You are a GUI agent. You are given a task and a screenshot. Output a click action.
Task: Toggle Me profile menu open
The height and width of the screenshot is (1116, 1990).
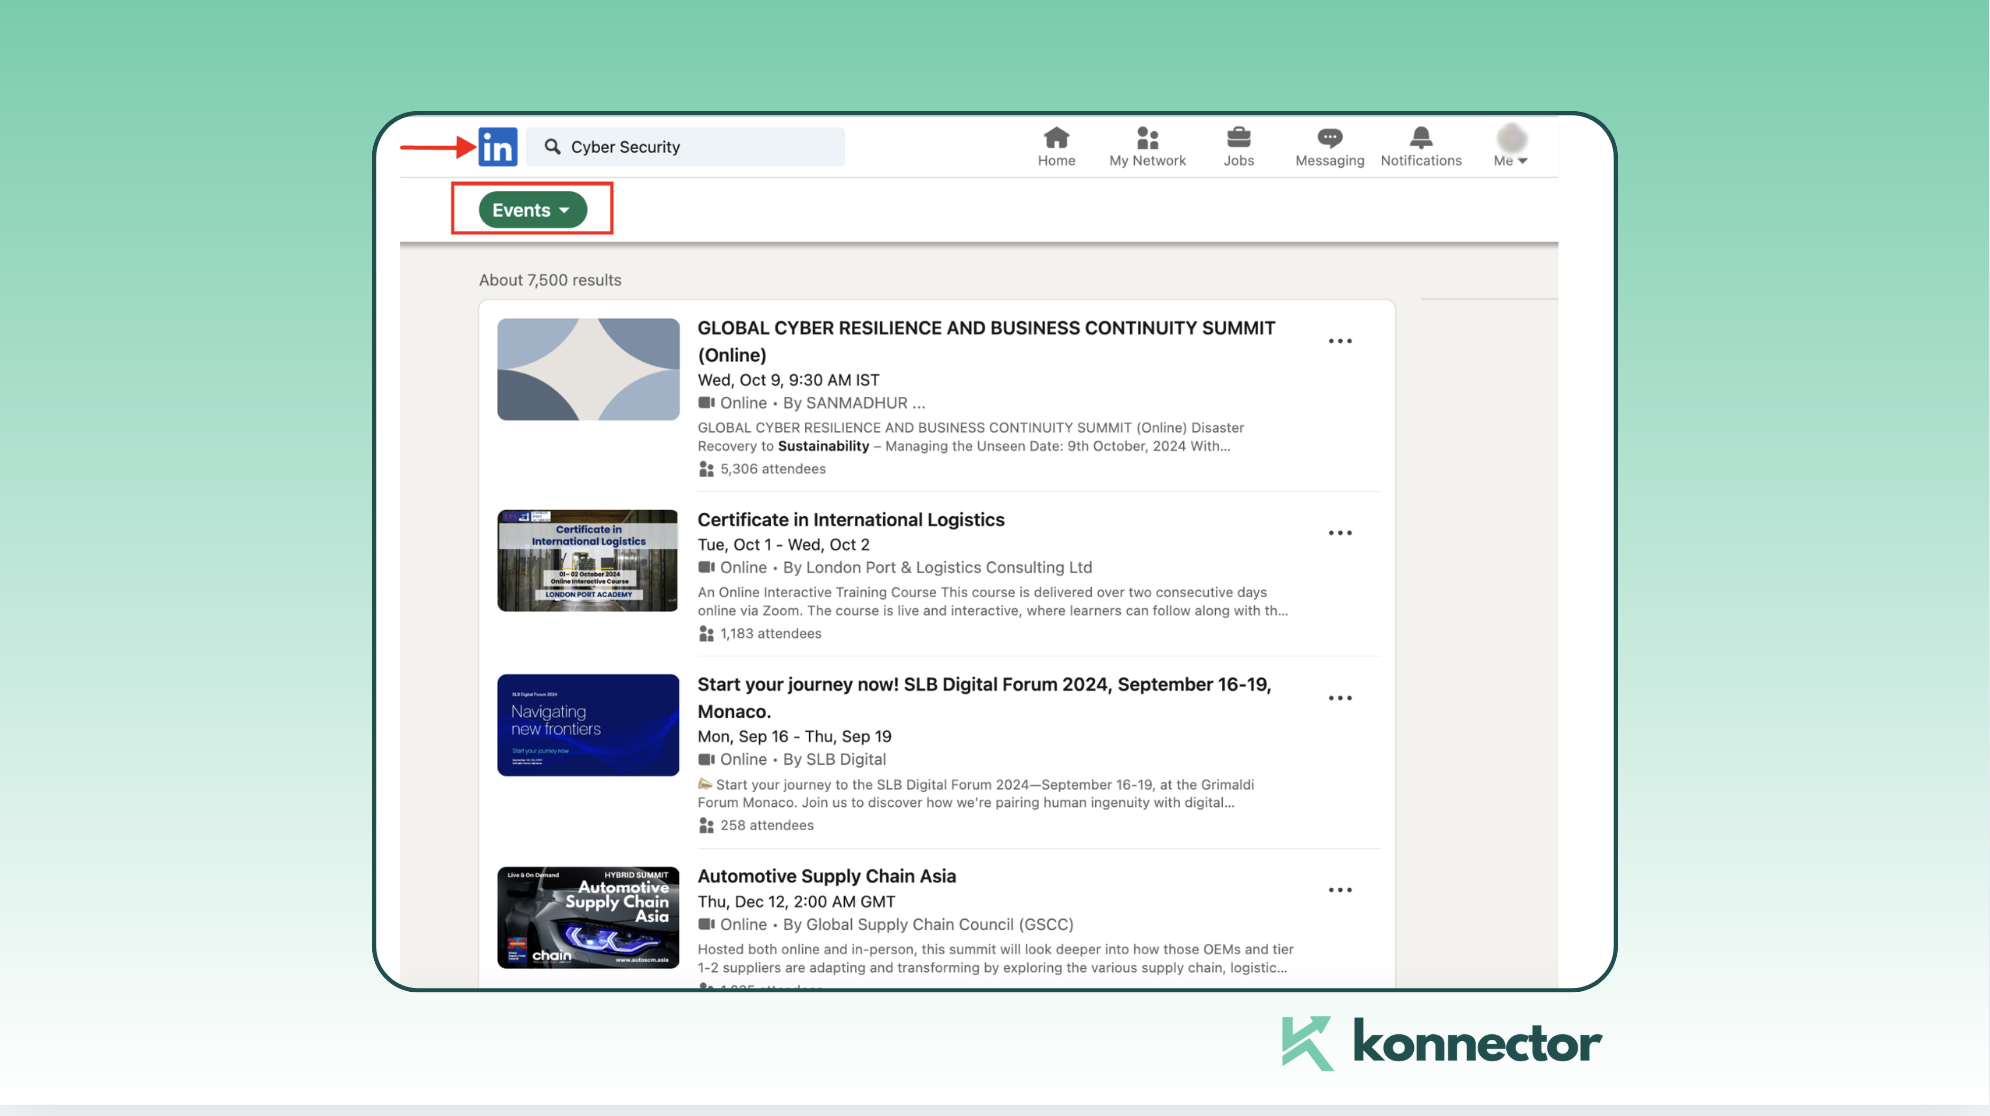click(1510, 145)
